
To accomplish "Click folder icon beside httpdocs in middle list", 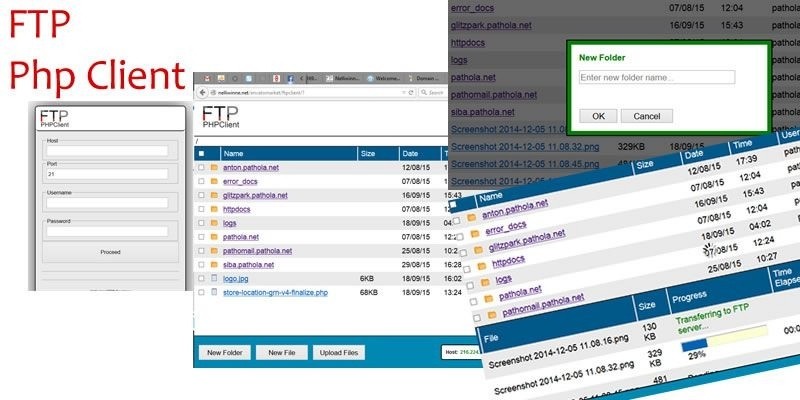I will pyautogui.click(x=213, y=210).
